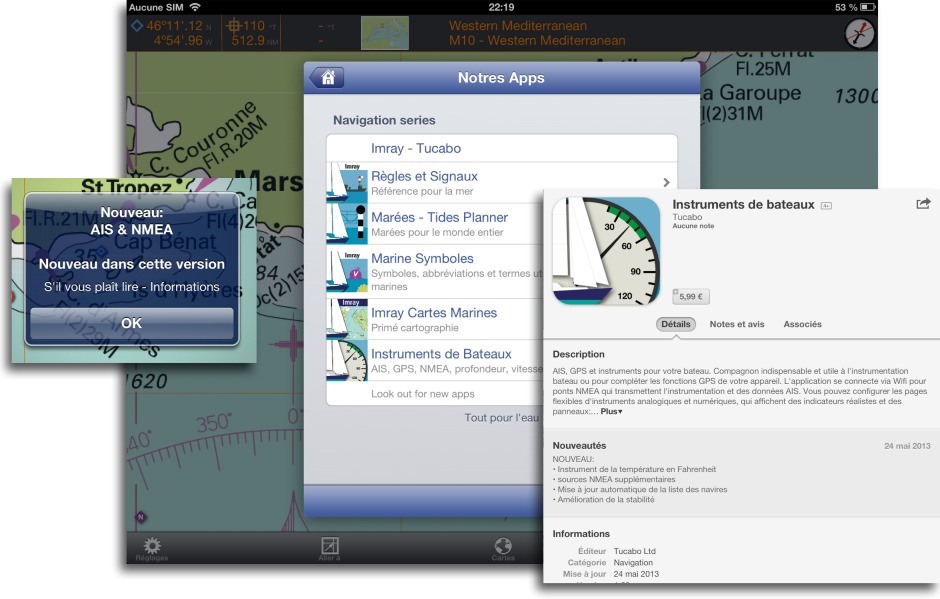Buy the app with the 5,99 € button
This screenshot has width=940, height=599.
(691, 296)
